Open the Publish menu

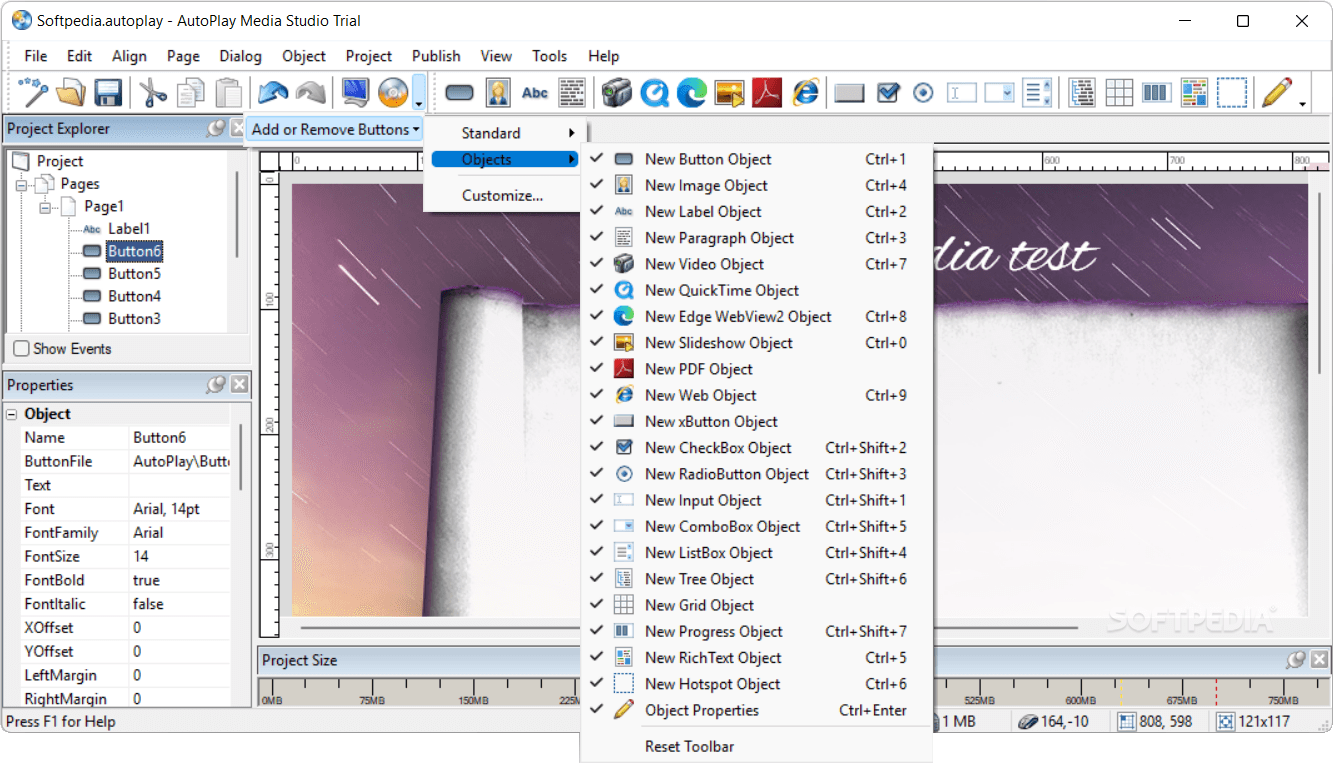436,56
